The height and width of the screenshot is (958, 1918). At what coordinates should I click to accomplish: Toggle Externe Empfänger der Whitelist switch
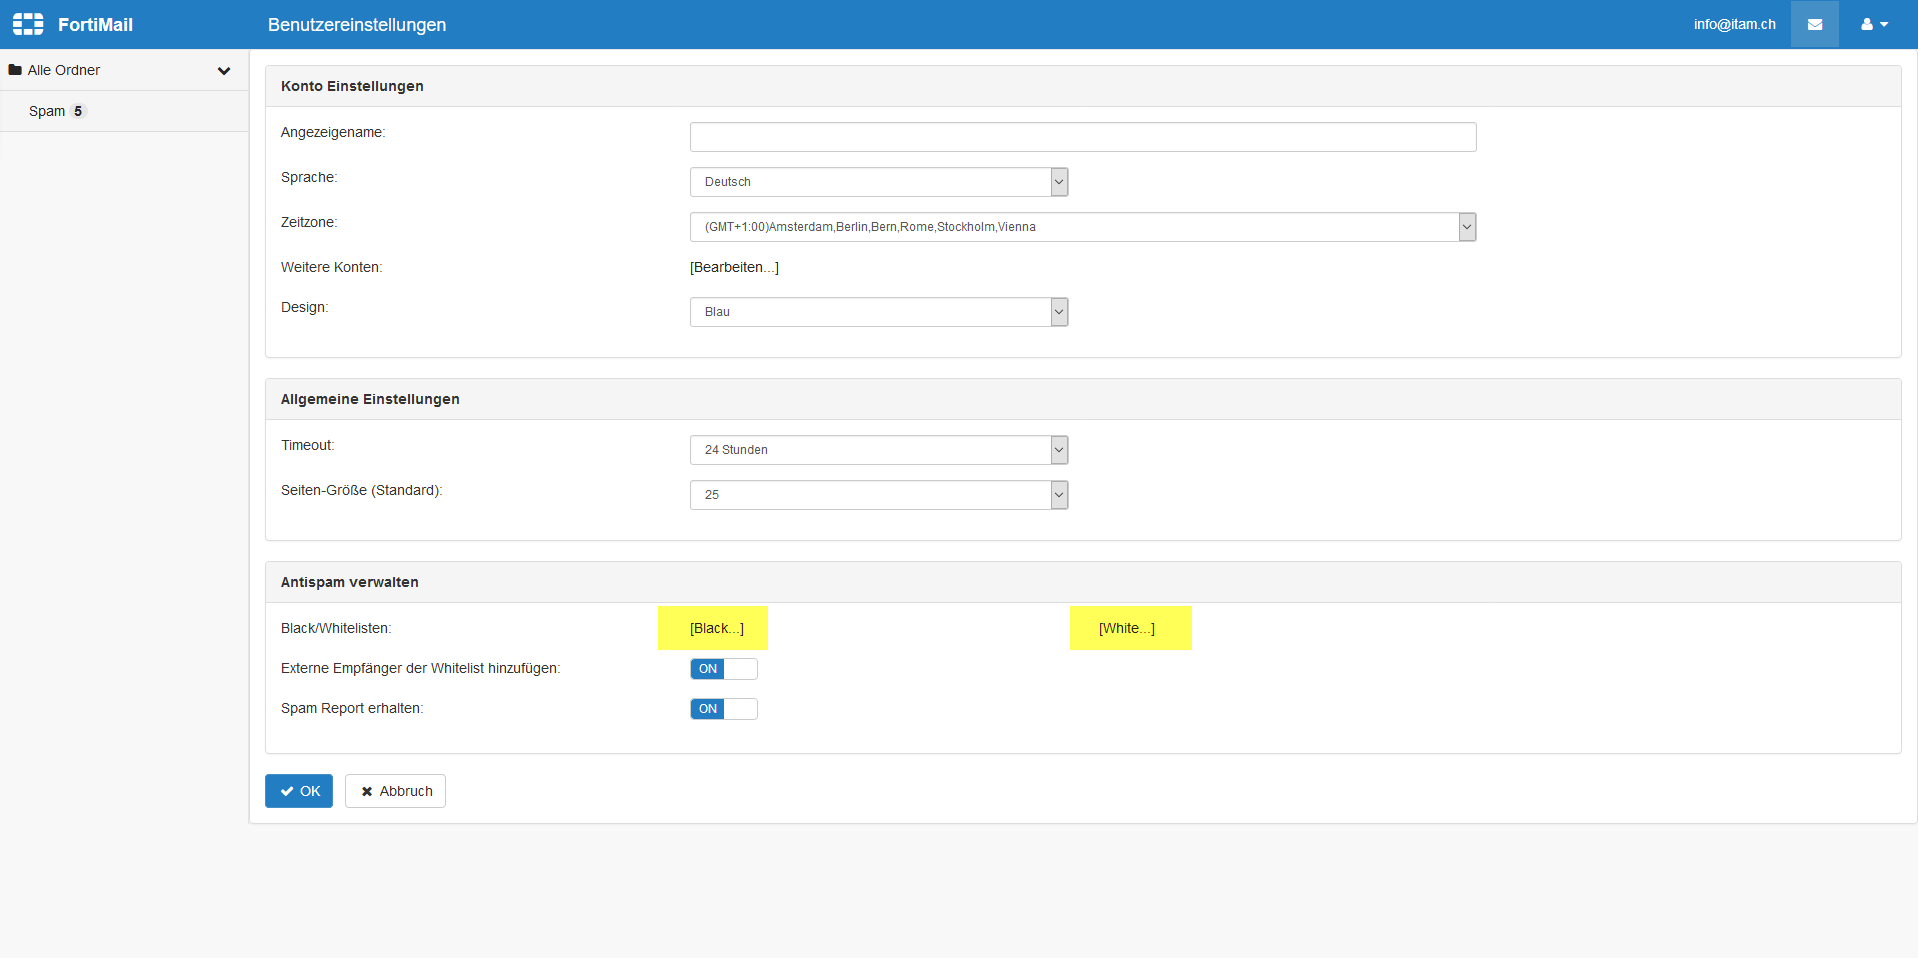(723, 669)
